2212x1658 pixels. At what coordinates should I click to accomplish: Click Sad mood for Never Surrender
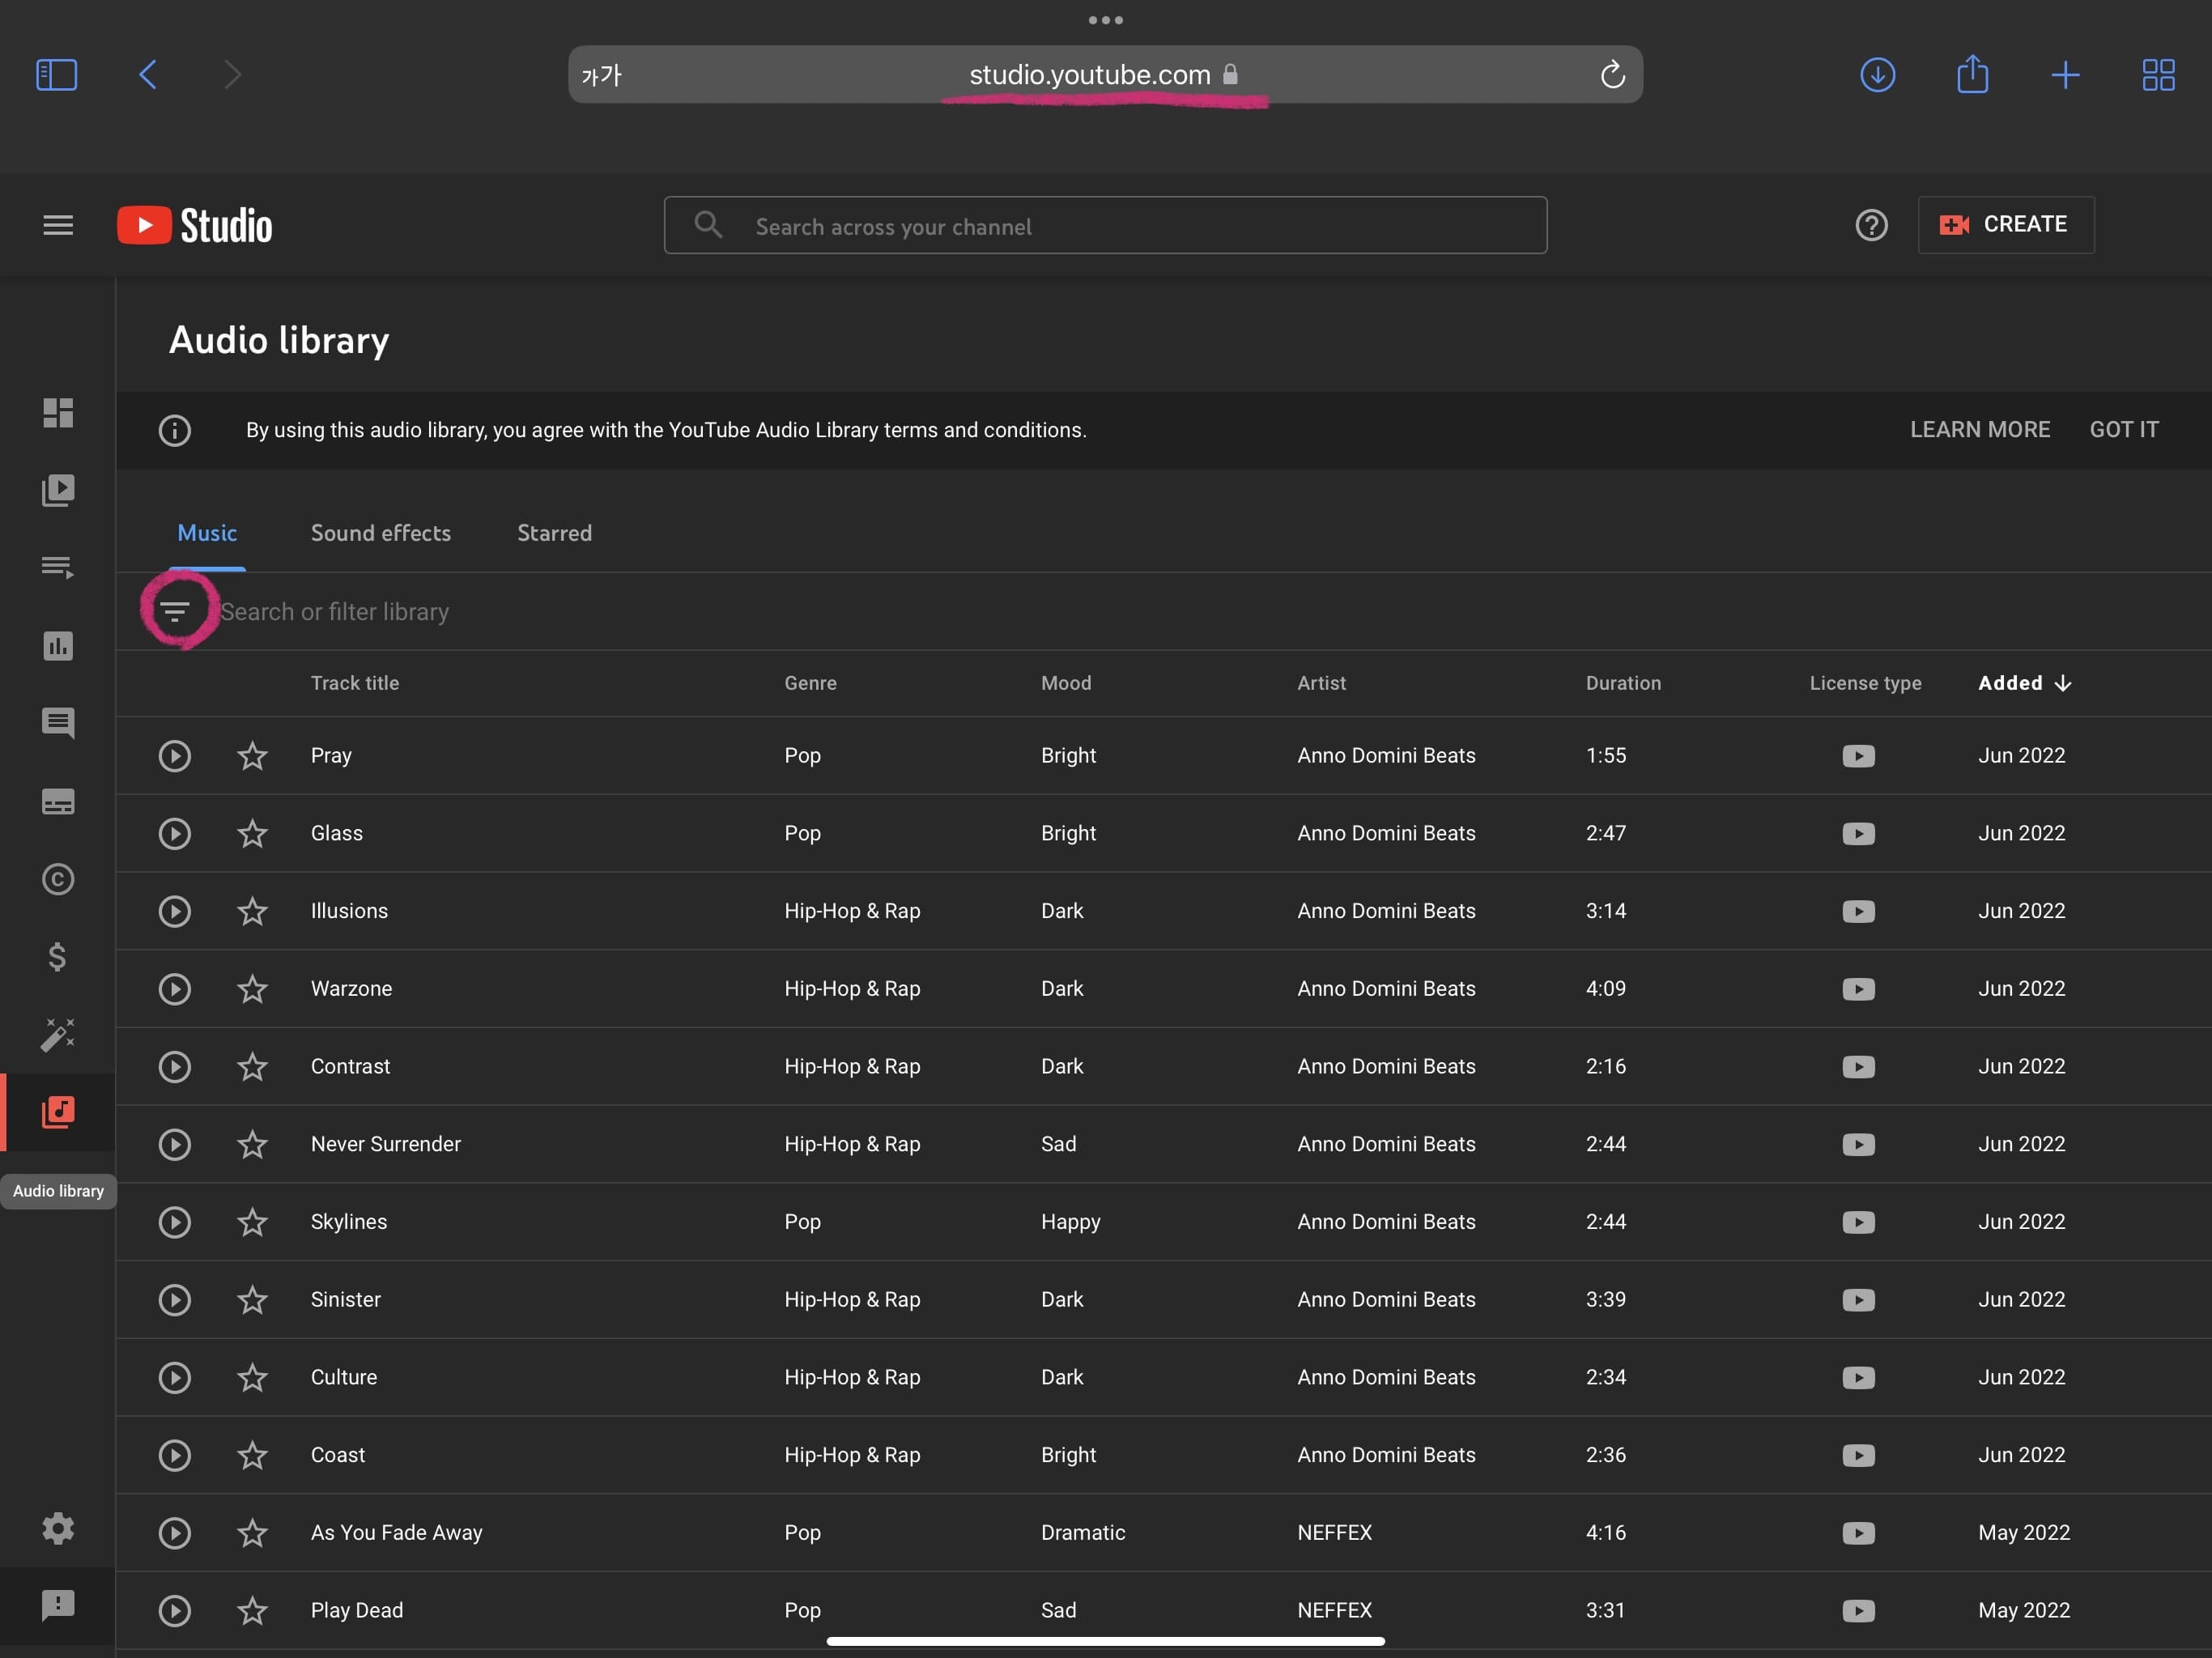1058,1144
